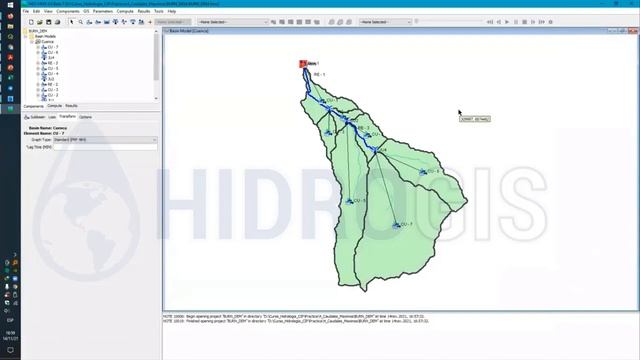The image size is (640, 360).
Task: Open the Components menu
Action: click(68, 11)
